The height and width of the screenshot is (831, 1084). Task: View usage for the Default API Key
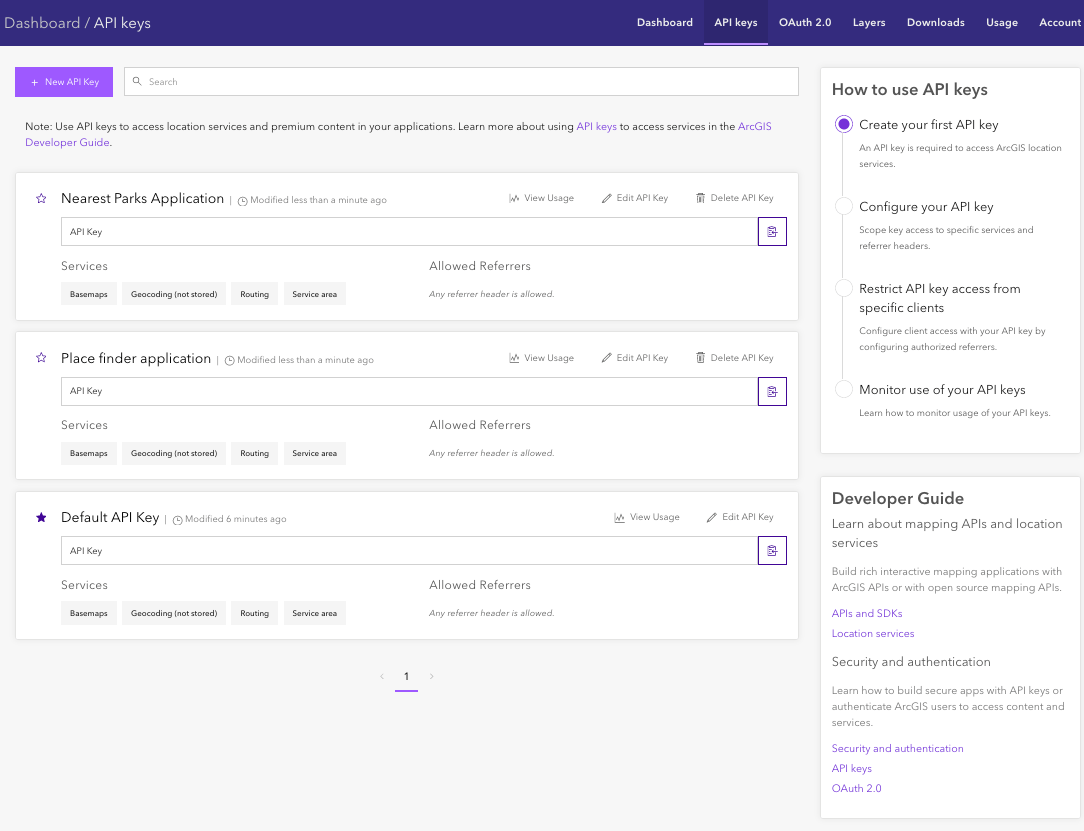pos(647,517)
